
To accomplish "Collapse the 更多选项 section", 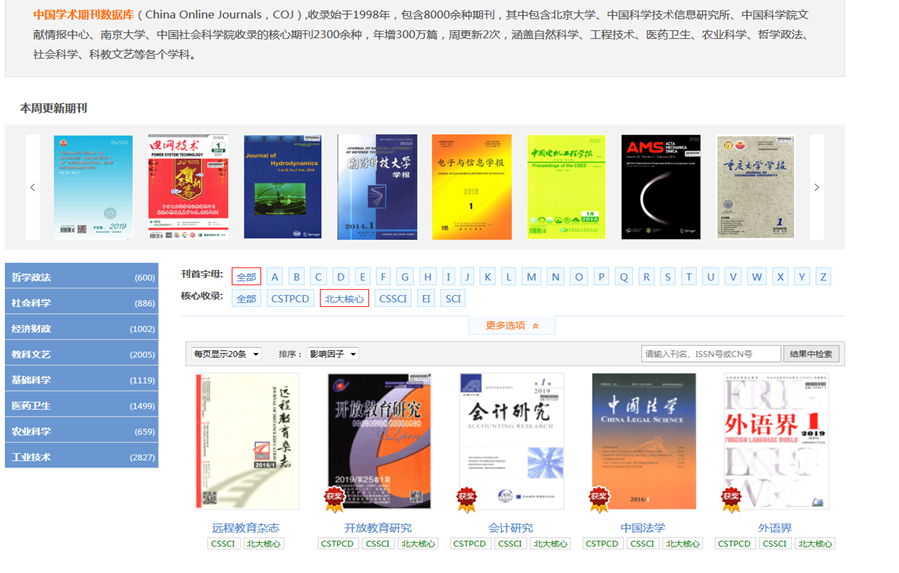I will click(512, 325).
